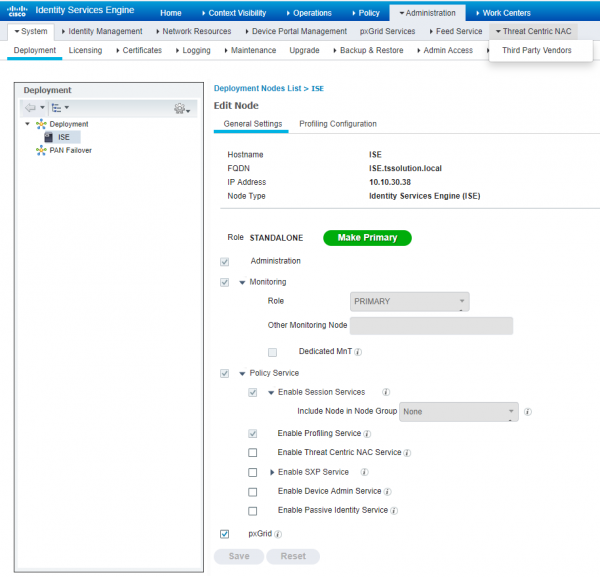Follow the Deployment Nodes List breadcrumb link
The width and height of the screenshot is (600, 577).
259,88
